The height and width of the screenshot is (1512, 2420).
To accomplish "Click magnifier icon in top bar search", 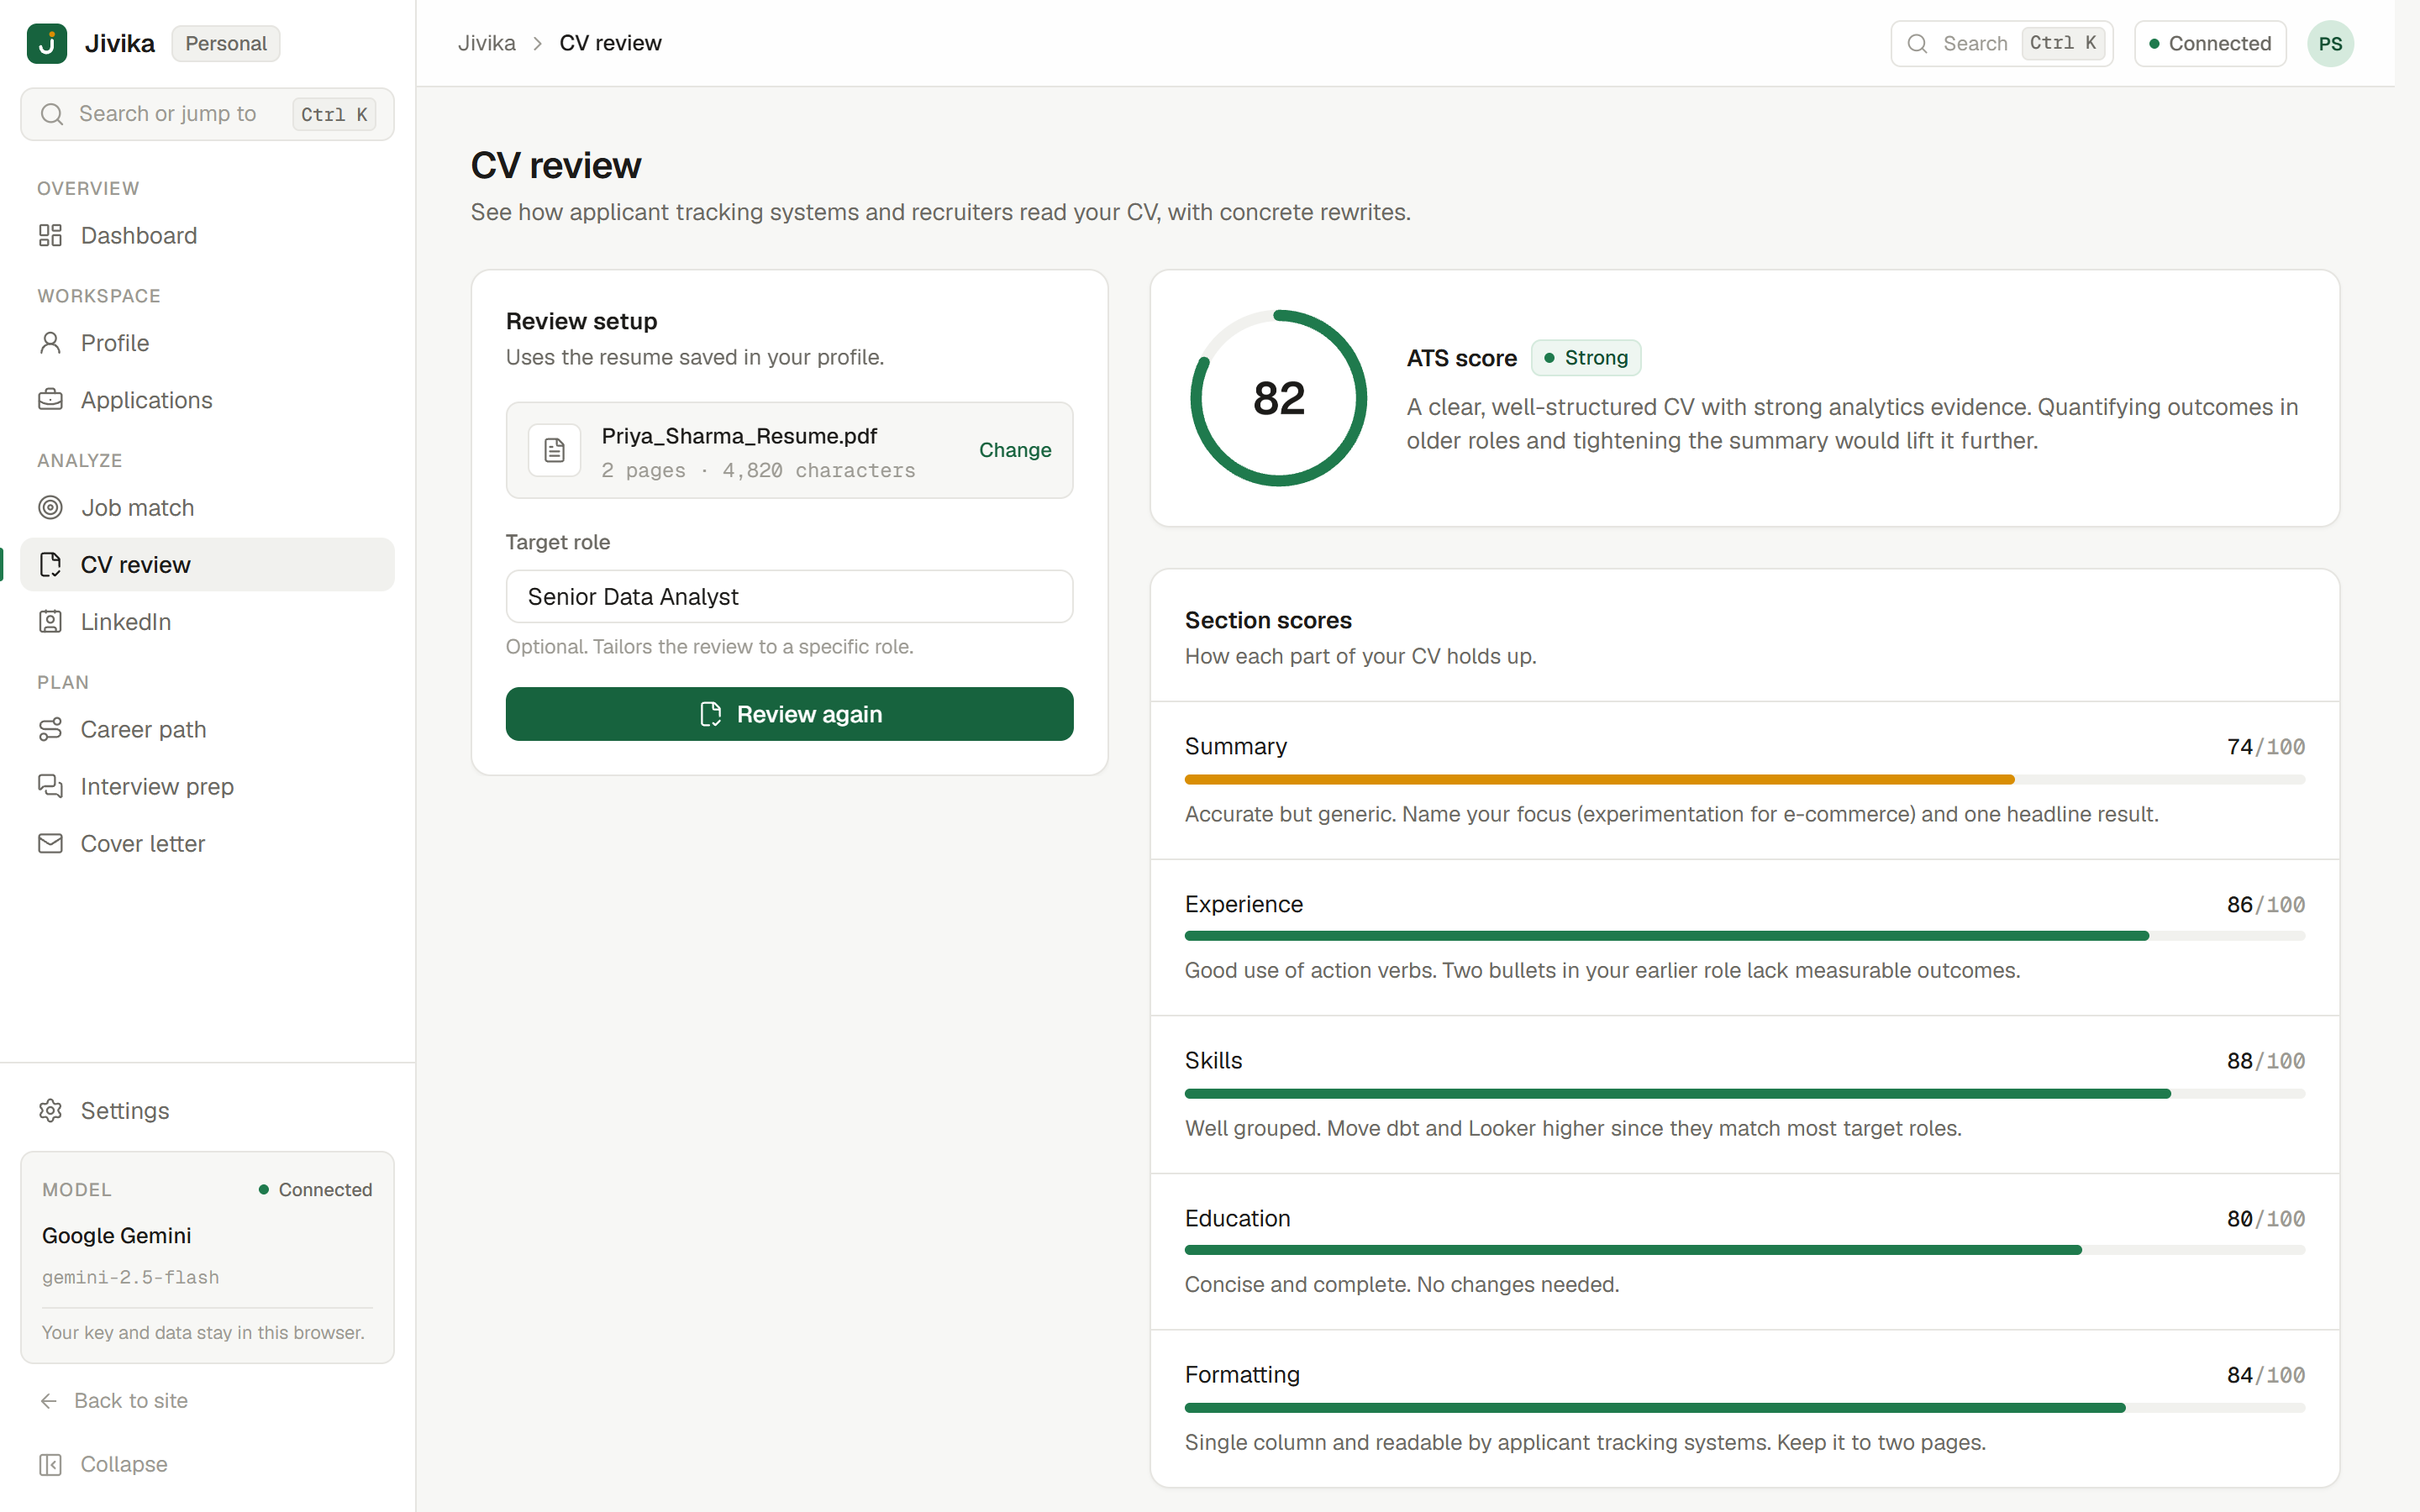I will [x=1917, y=43].
